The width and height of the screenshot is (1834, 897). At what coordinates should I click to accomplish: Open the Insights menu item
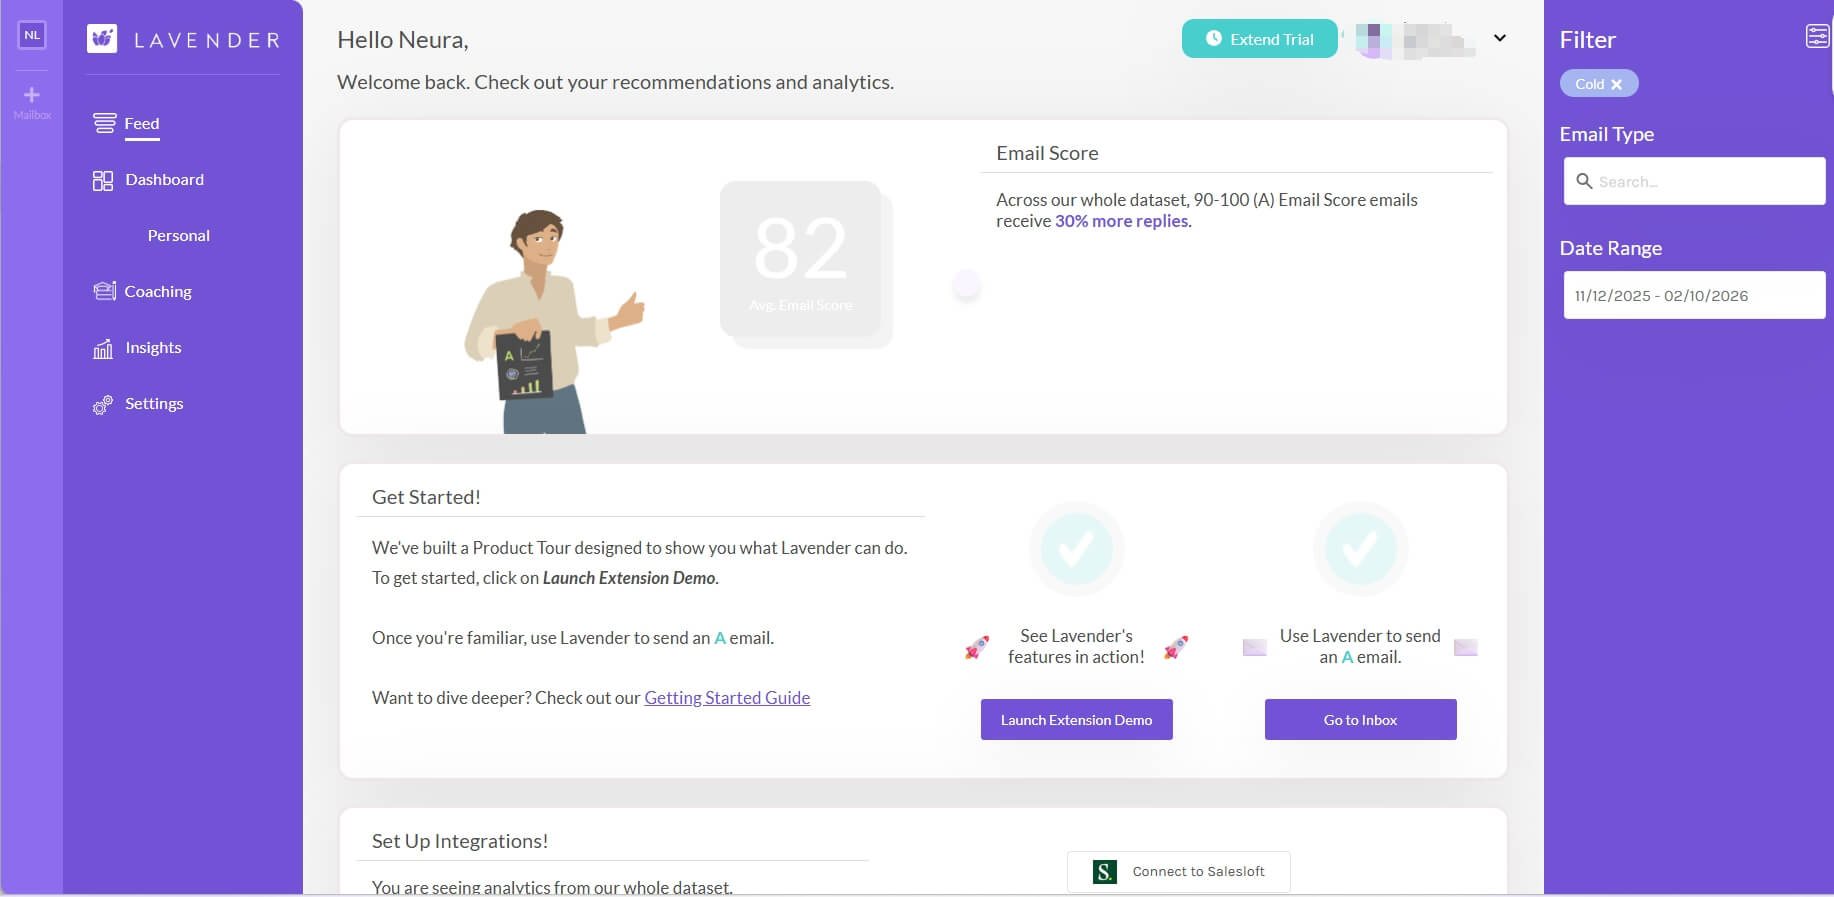153,348
